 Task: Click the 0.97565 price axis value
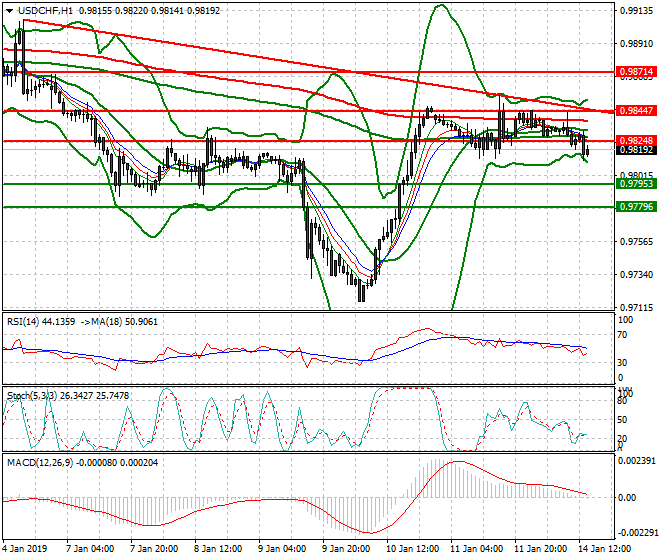[636, 242]
